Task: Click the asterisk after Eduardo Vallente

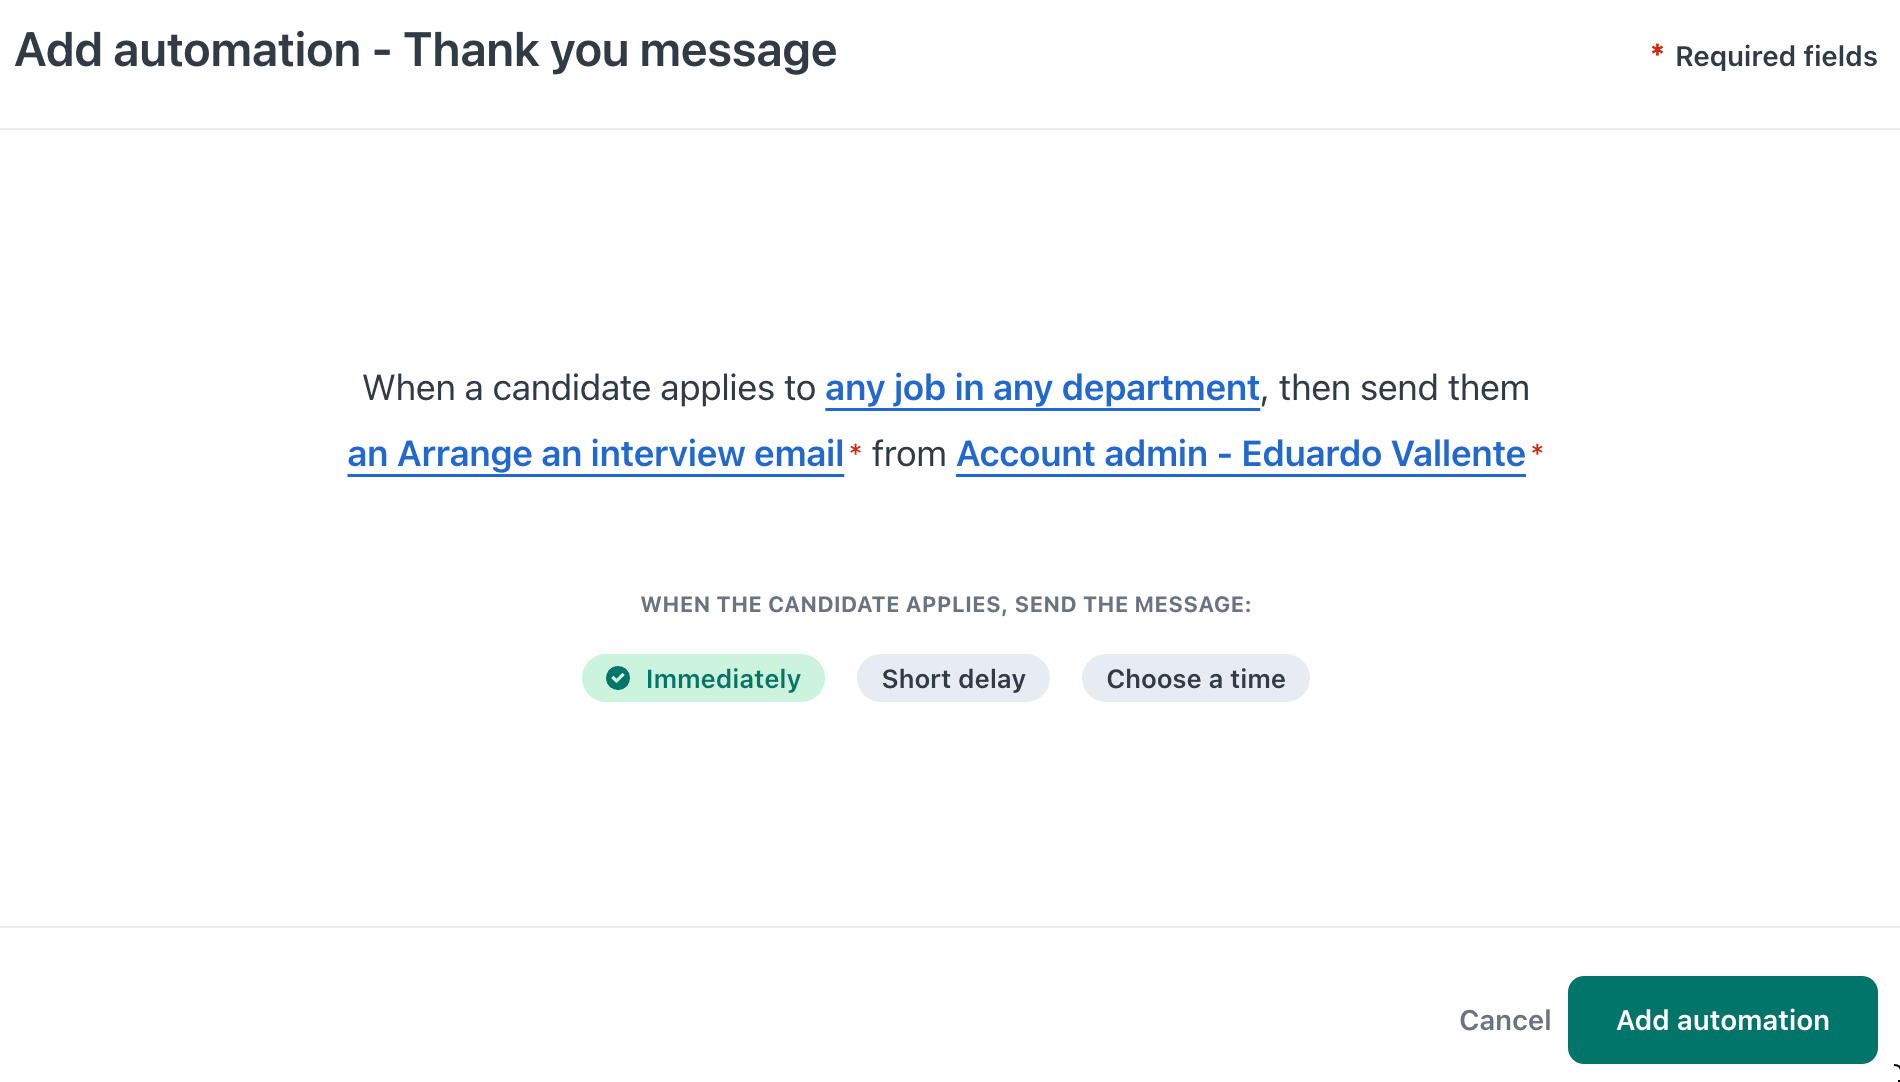Action: coord(1537,452)
